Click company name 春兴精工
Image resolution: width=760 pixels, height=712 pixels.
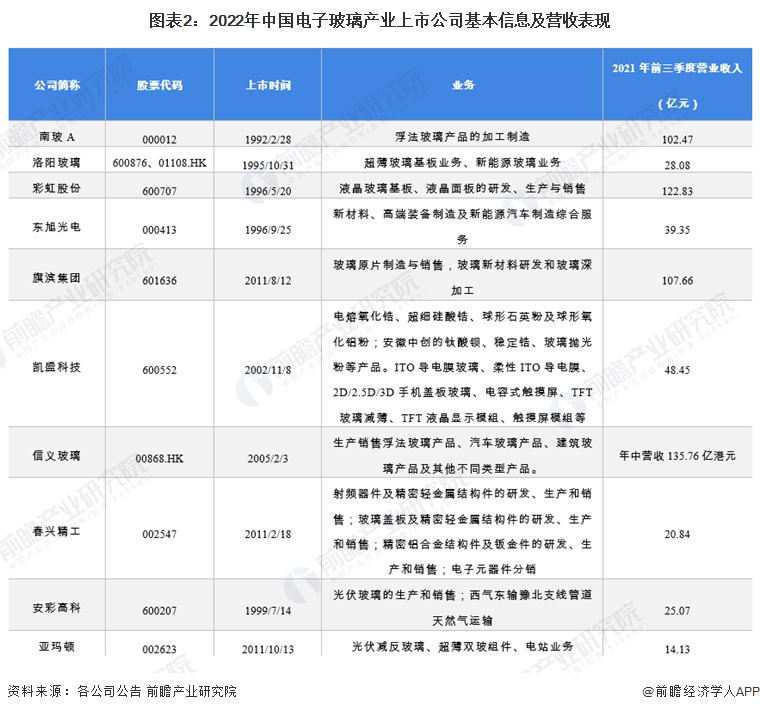57,531
